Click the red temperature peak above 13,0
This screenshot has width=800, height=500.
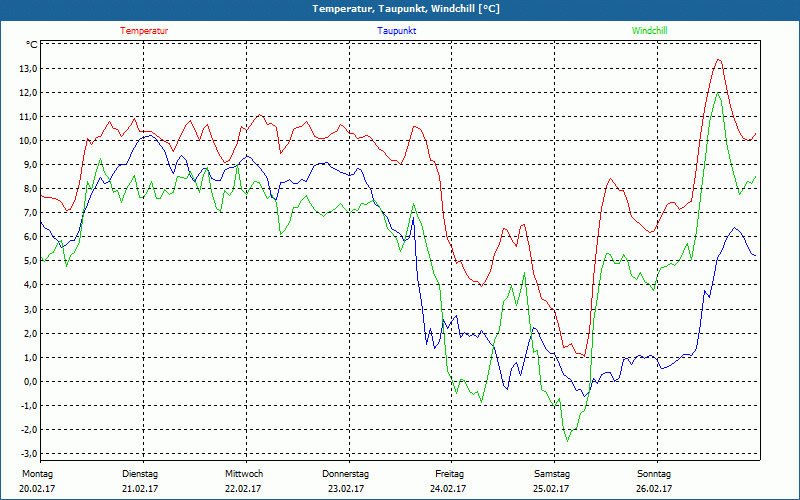click(718, 60)
